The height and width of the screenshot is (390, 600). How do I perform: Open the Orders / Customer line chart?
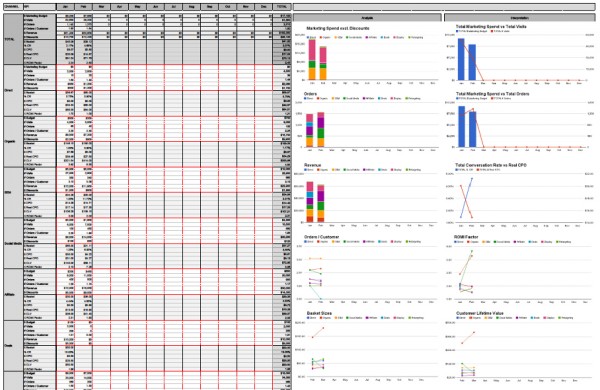click(367, 269)
